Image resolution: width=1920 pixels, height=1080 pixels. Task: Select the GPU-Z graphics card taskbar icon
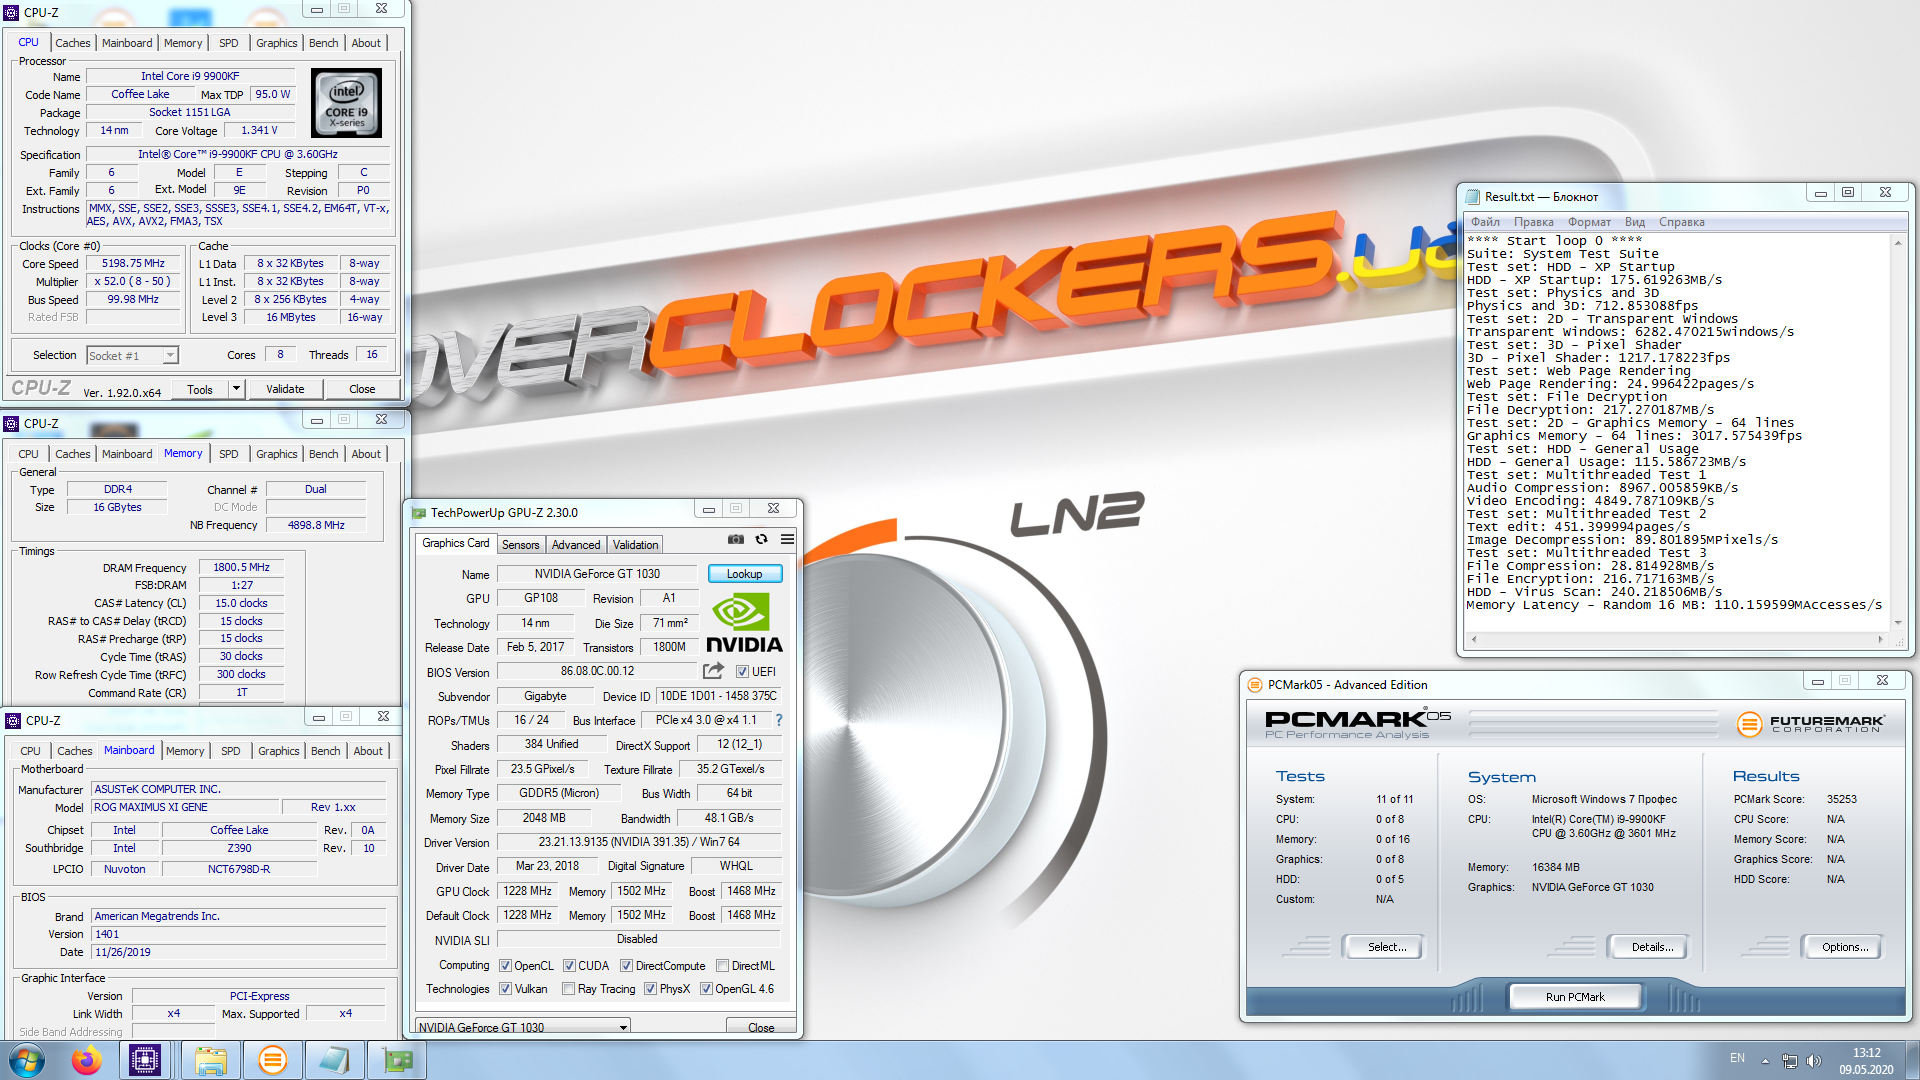[397, 1060]
